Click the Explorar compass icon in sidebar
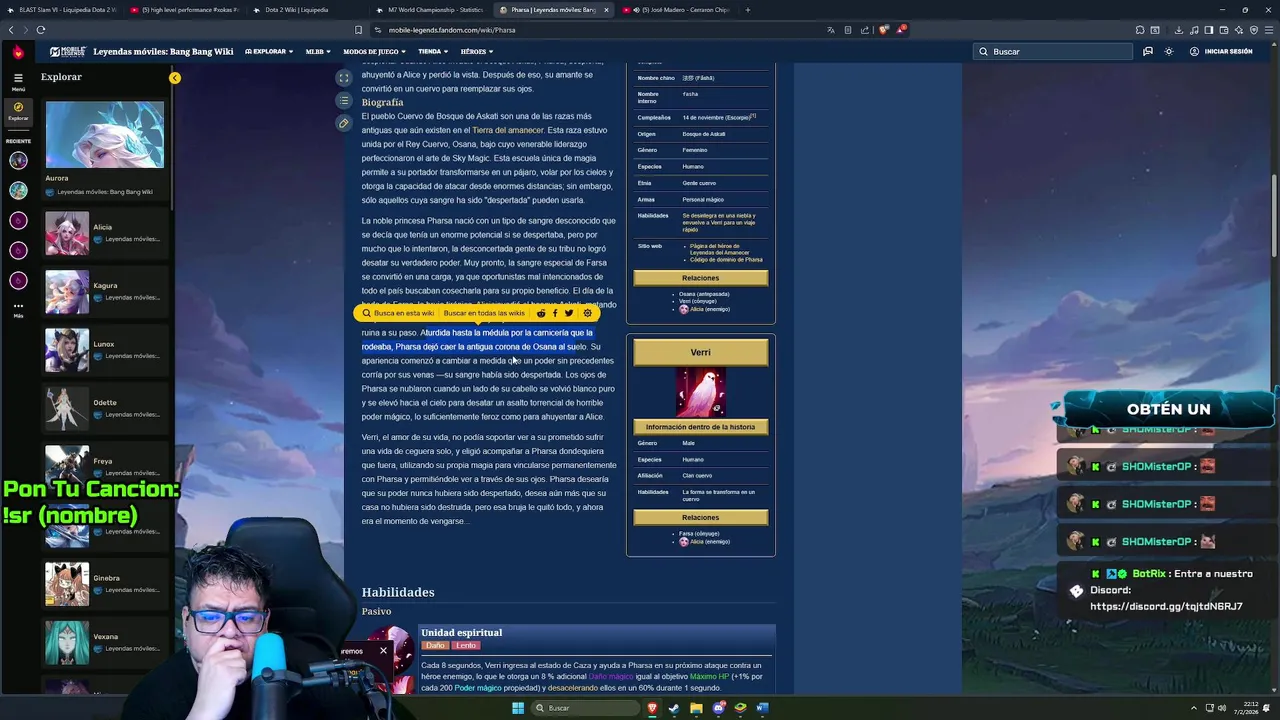Viewport: 1280px width, 720px height. [x=18, y=108]
